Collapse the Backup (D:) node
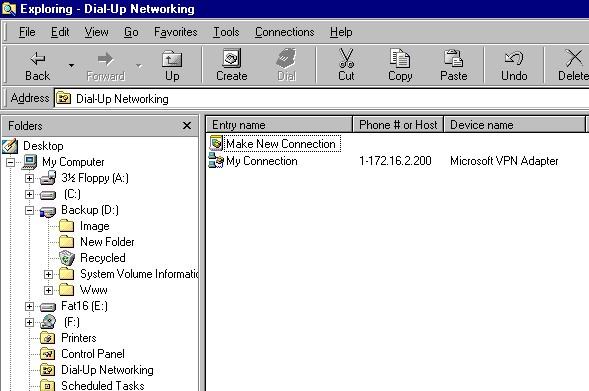The width and height of the screenshot is (589, 391). pyautogui.click(x=30, y=210)
